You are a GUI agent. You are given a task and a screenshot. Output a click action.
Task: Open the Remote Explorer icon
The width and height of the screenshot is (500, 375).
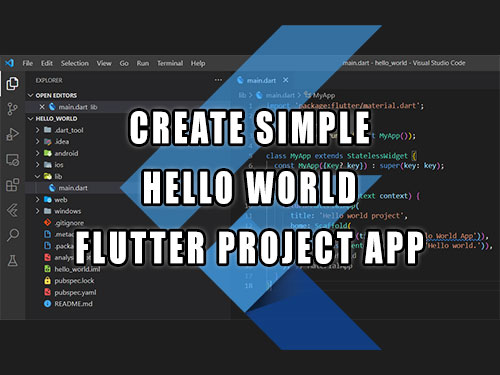pos(12,160)
